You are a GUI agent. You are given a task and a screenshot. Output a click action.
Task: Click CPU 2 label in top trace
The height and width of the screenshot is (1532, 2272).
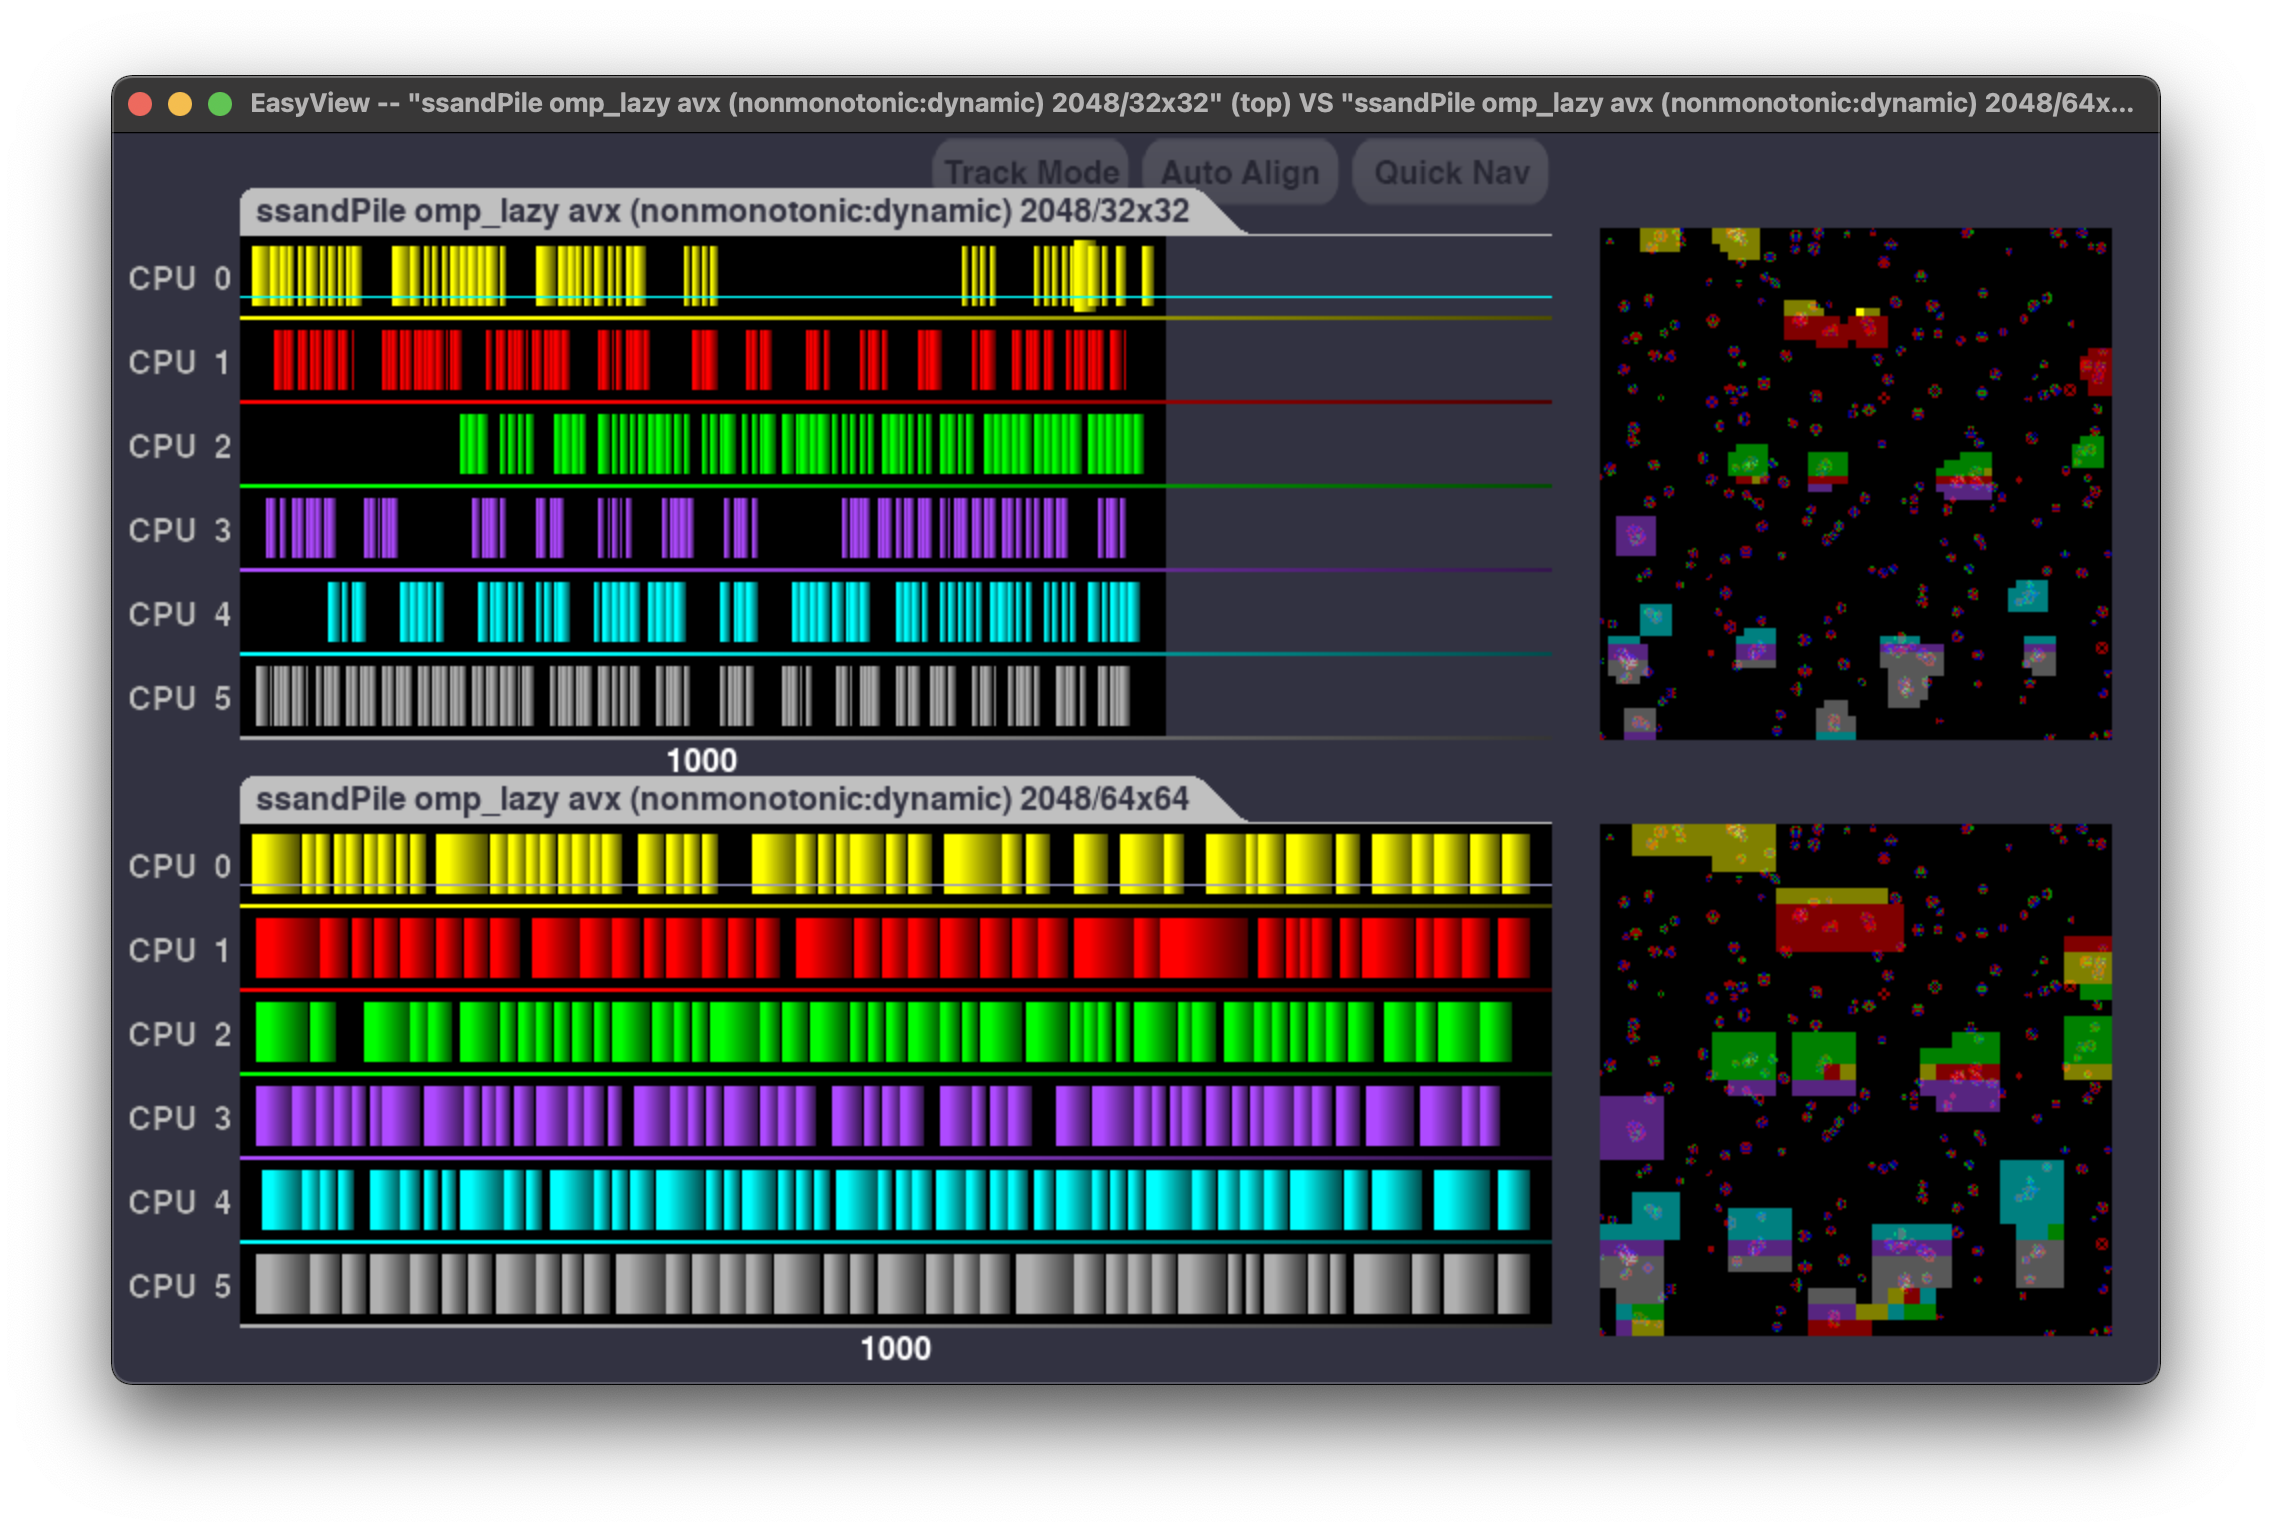click(180, 446)
